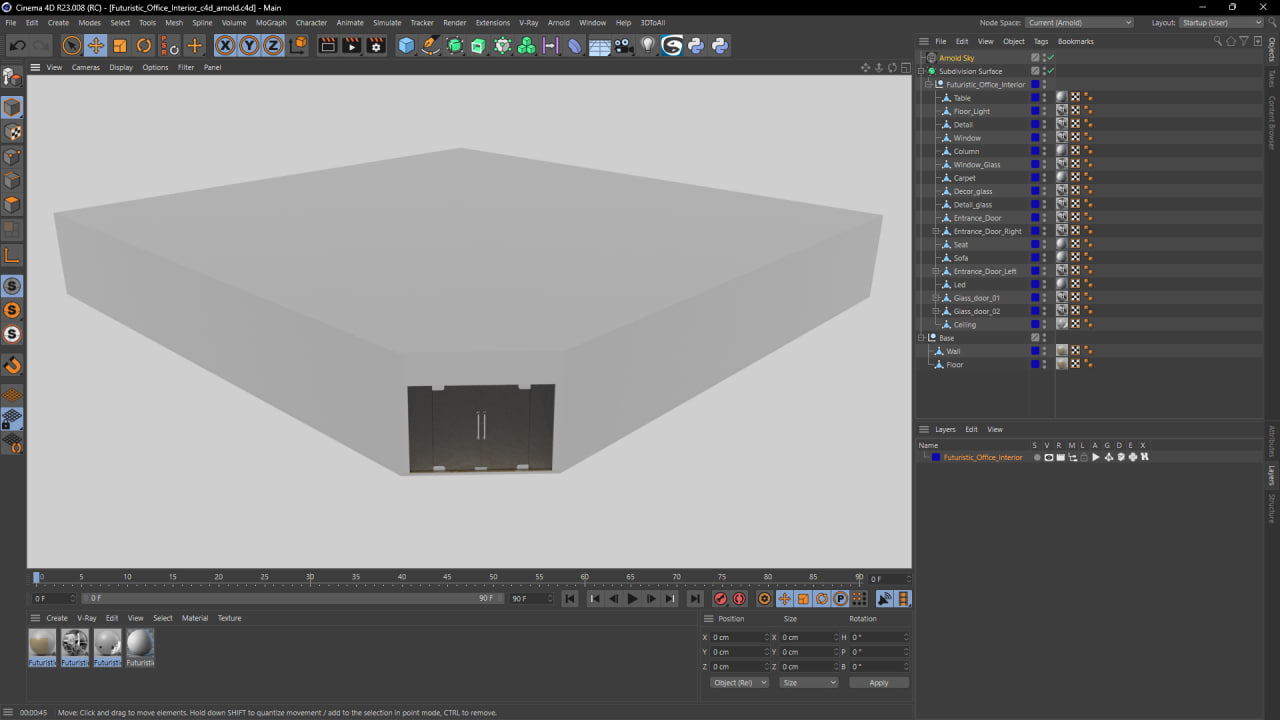This screenshot has height=720, width=1280.
Task: Click frame 45 on the timeline ruler
Action: pos(447,578)
